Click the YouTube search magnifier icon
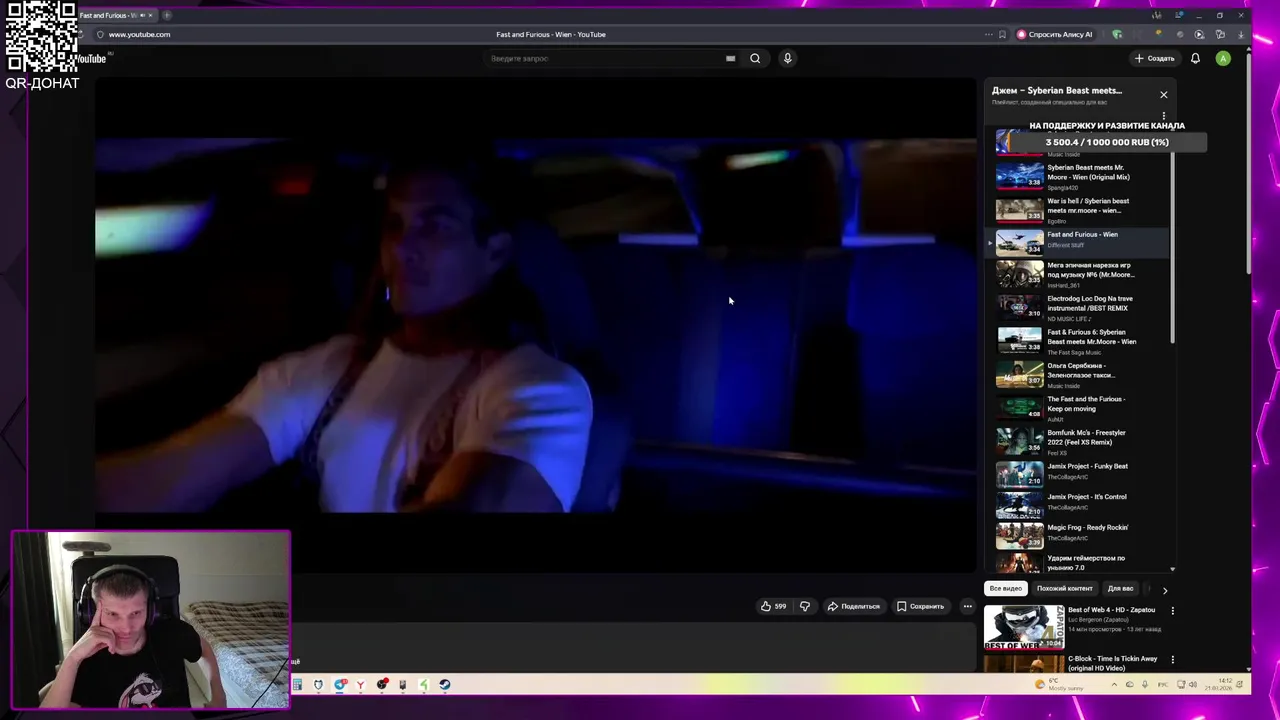This screenshot has width=1280, height=720. [x=755, y=58]
